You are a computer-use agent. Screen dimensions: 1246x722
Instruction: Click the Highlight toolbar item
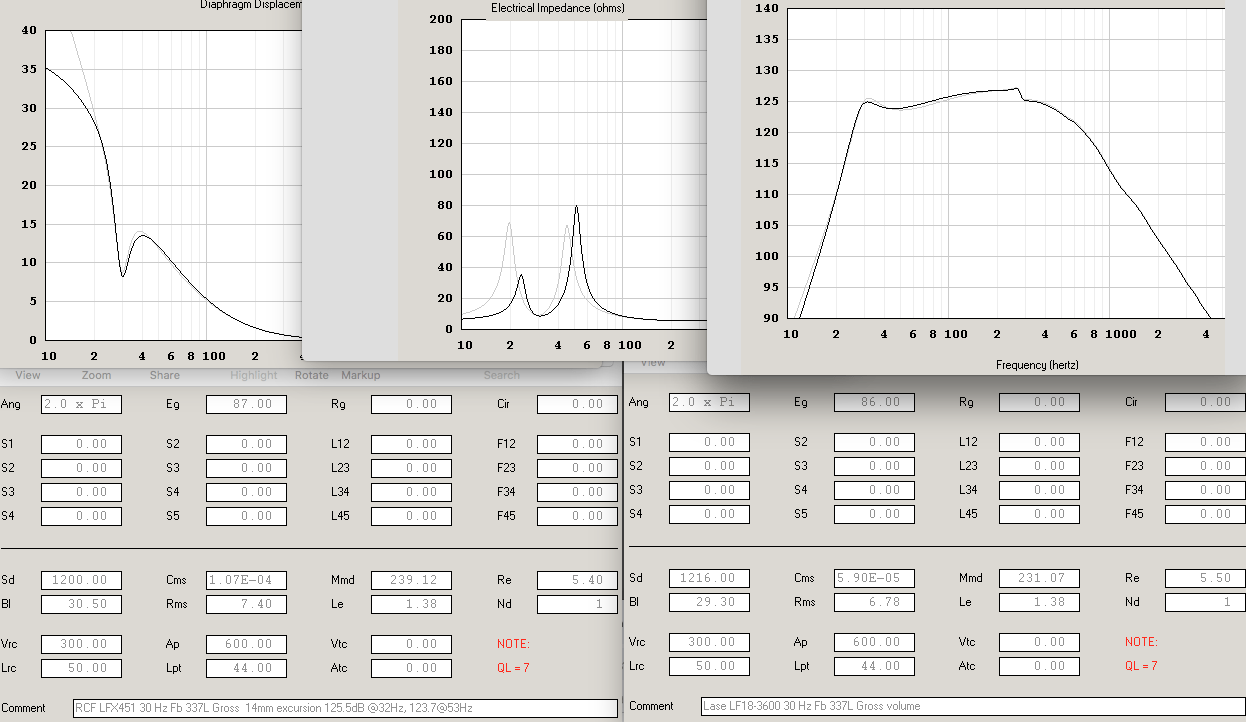[254, 375]
